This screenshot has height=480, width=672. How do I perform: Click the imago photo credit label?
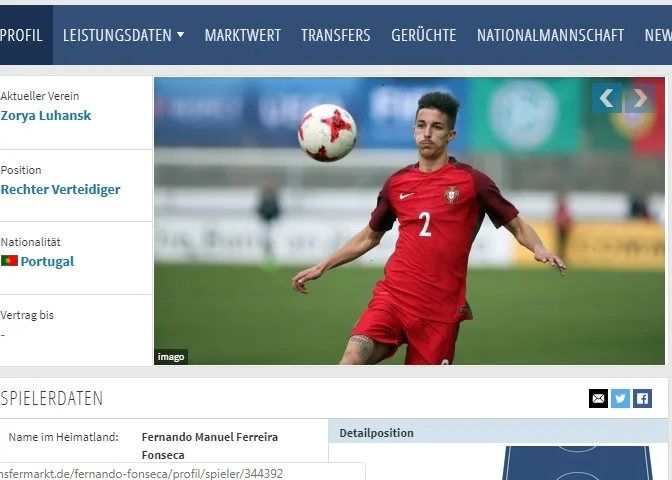(x=171, y=357)
